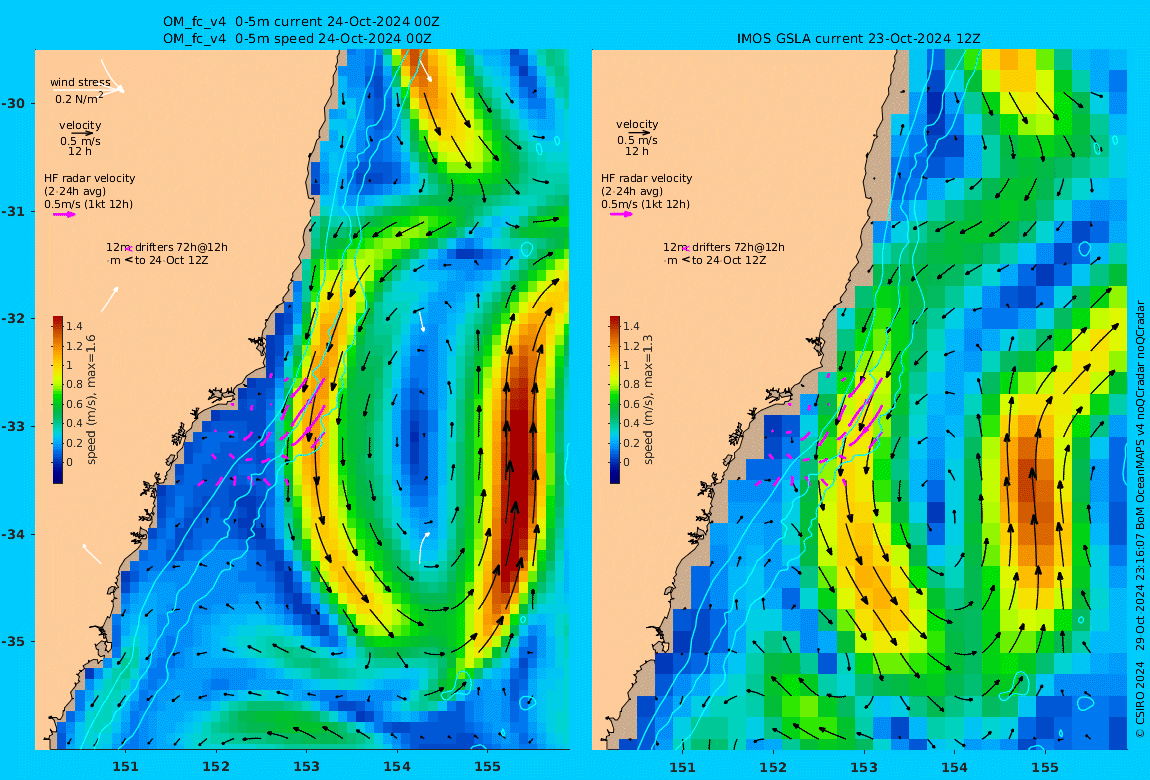Image resolution: width=1150 pixels, height=780 pixels.
Task: Click 'HF radar velocity' label in IMOS GSLA map
Action: (x=647, y=178)
